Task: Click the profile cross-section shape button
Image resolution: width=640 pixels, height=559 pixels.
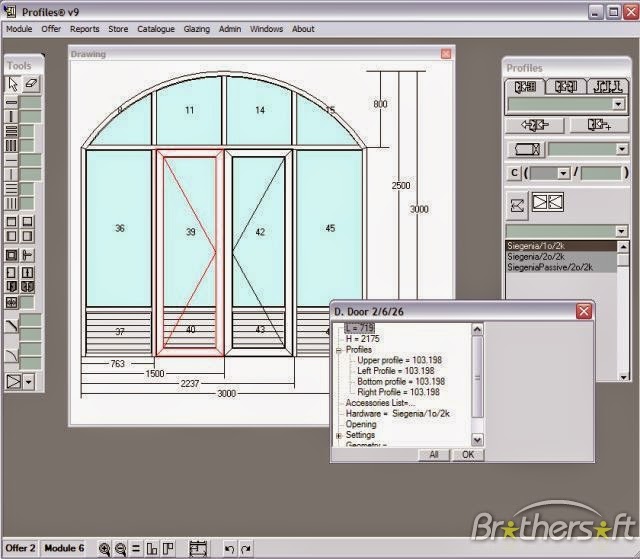Action: (x=527, y=149)
